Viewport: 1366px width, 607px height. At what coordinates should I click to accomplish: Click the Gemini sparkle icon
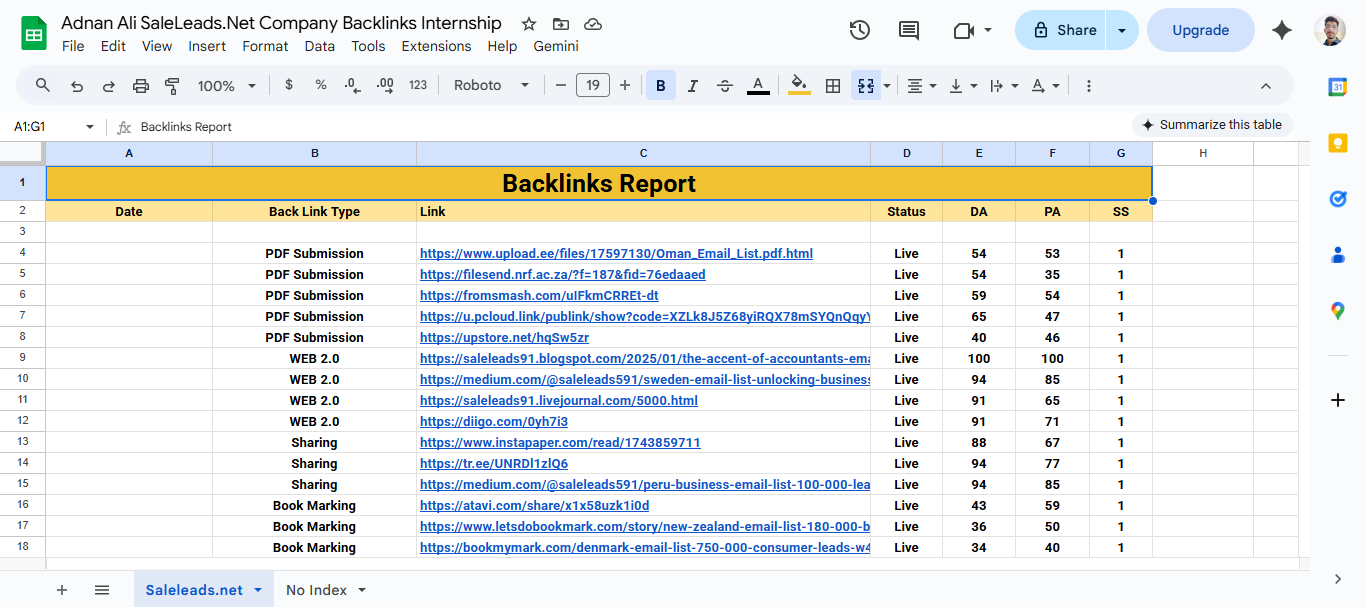click(x=1282, y=30)
